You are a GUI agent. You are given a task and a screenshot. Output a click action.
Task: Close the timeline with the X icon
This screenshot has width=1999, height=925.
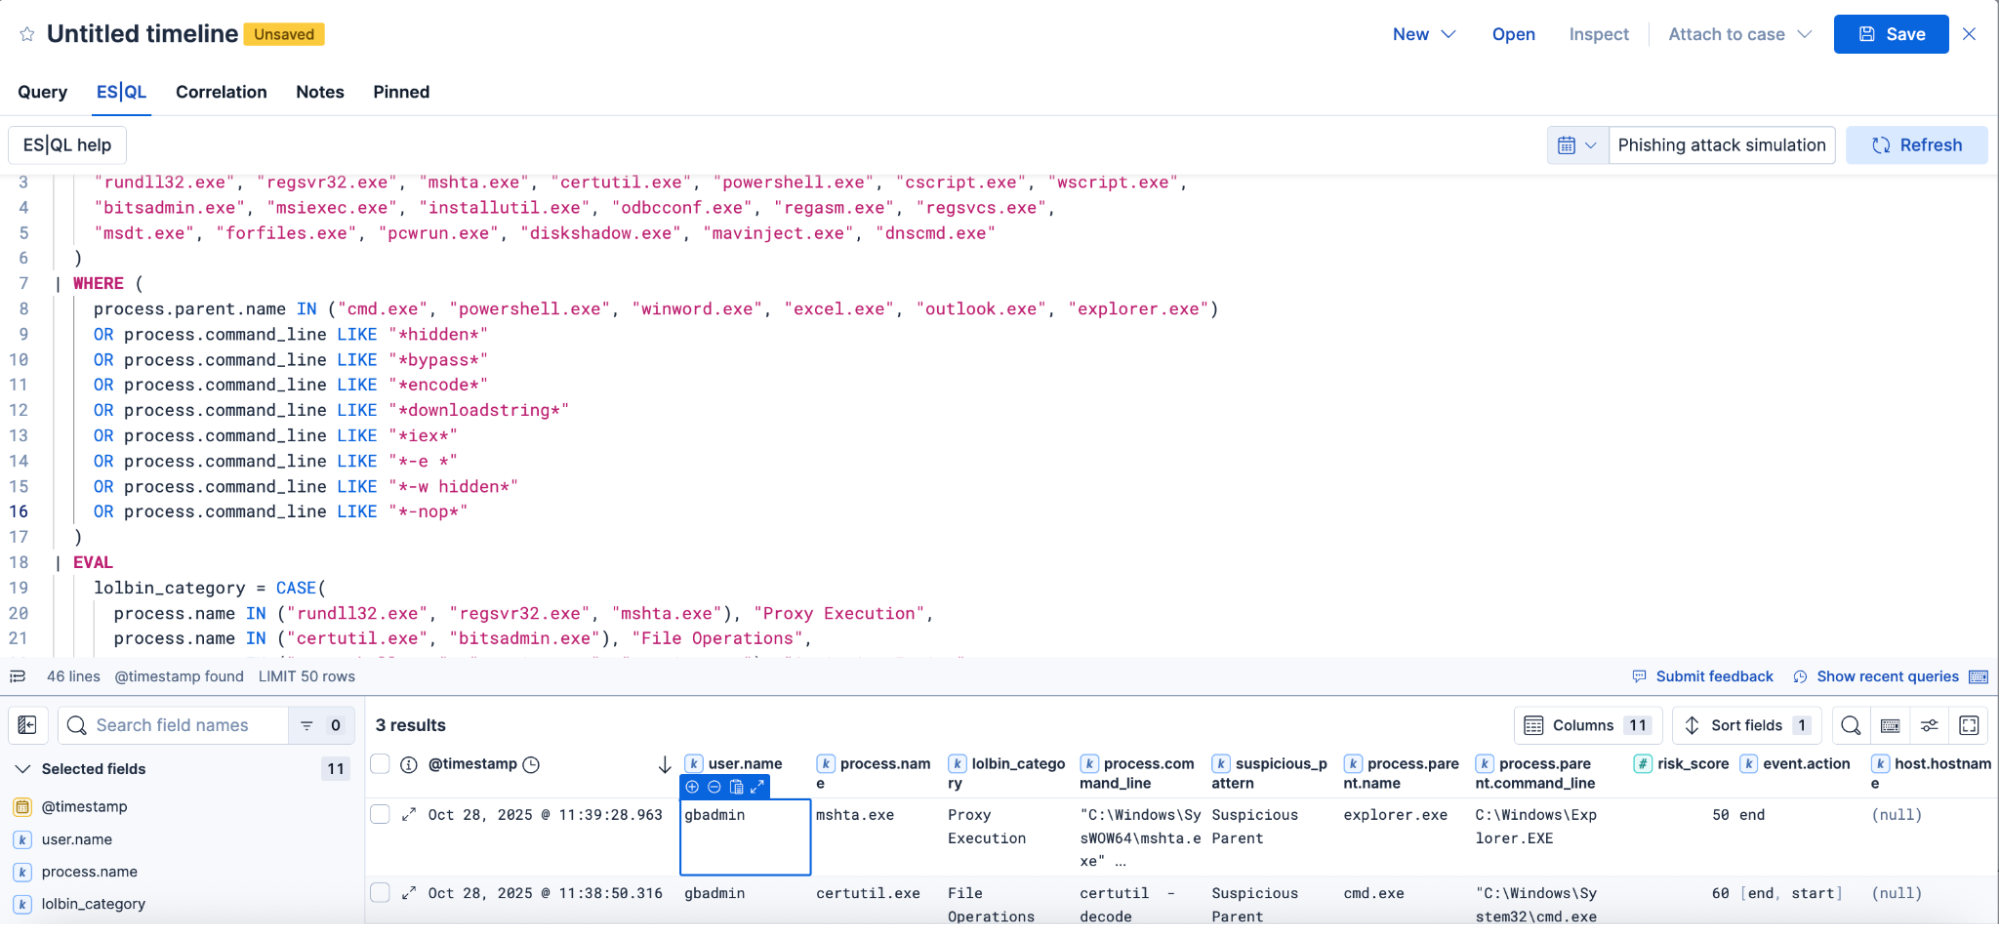[1969, 34]
